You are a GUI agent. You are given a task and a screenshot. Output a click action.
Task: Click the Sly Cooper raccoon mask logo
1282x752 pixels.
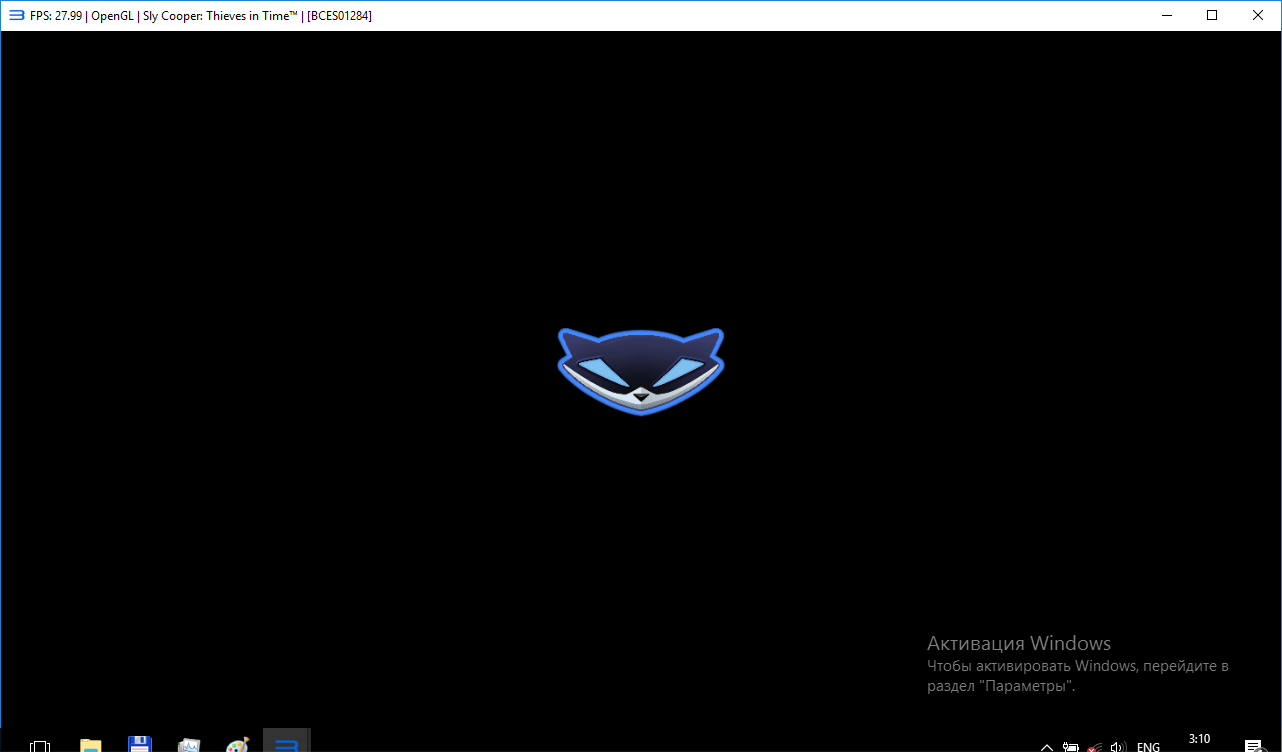pos(640,370)
